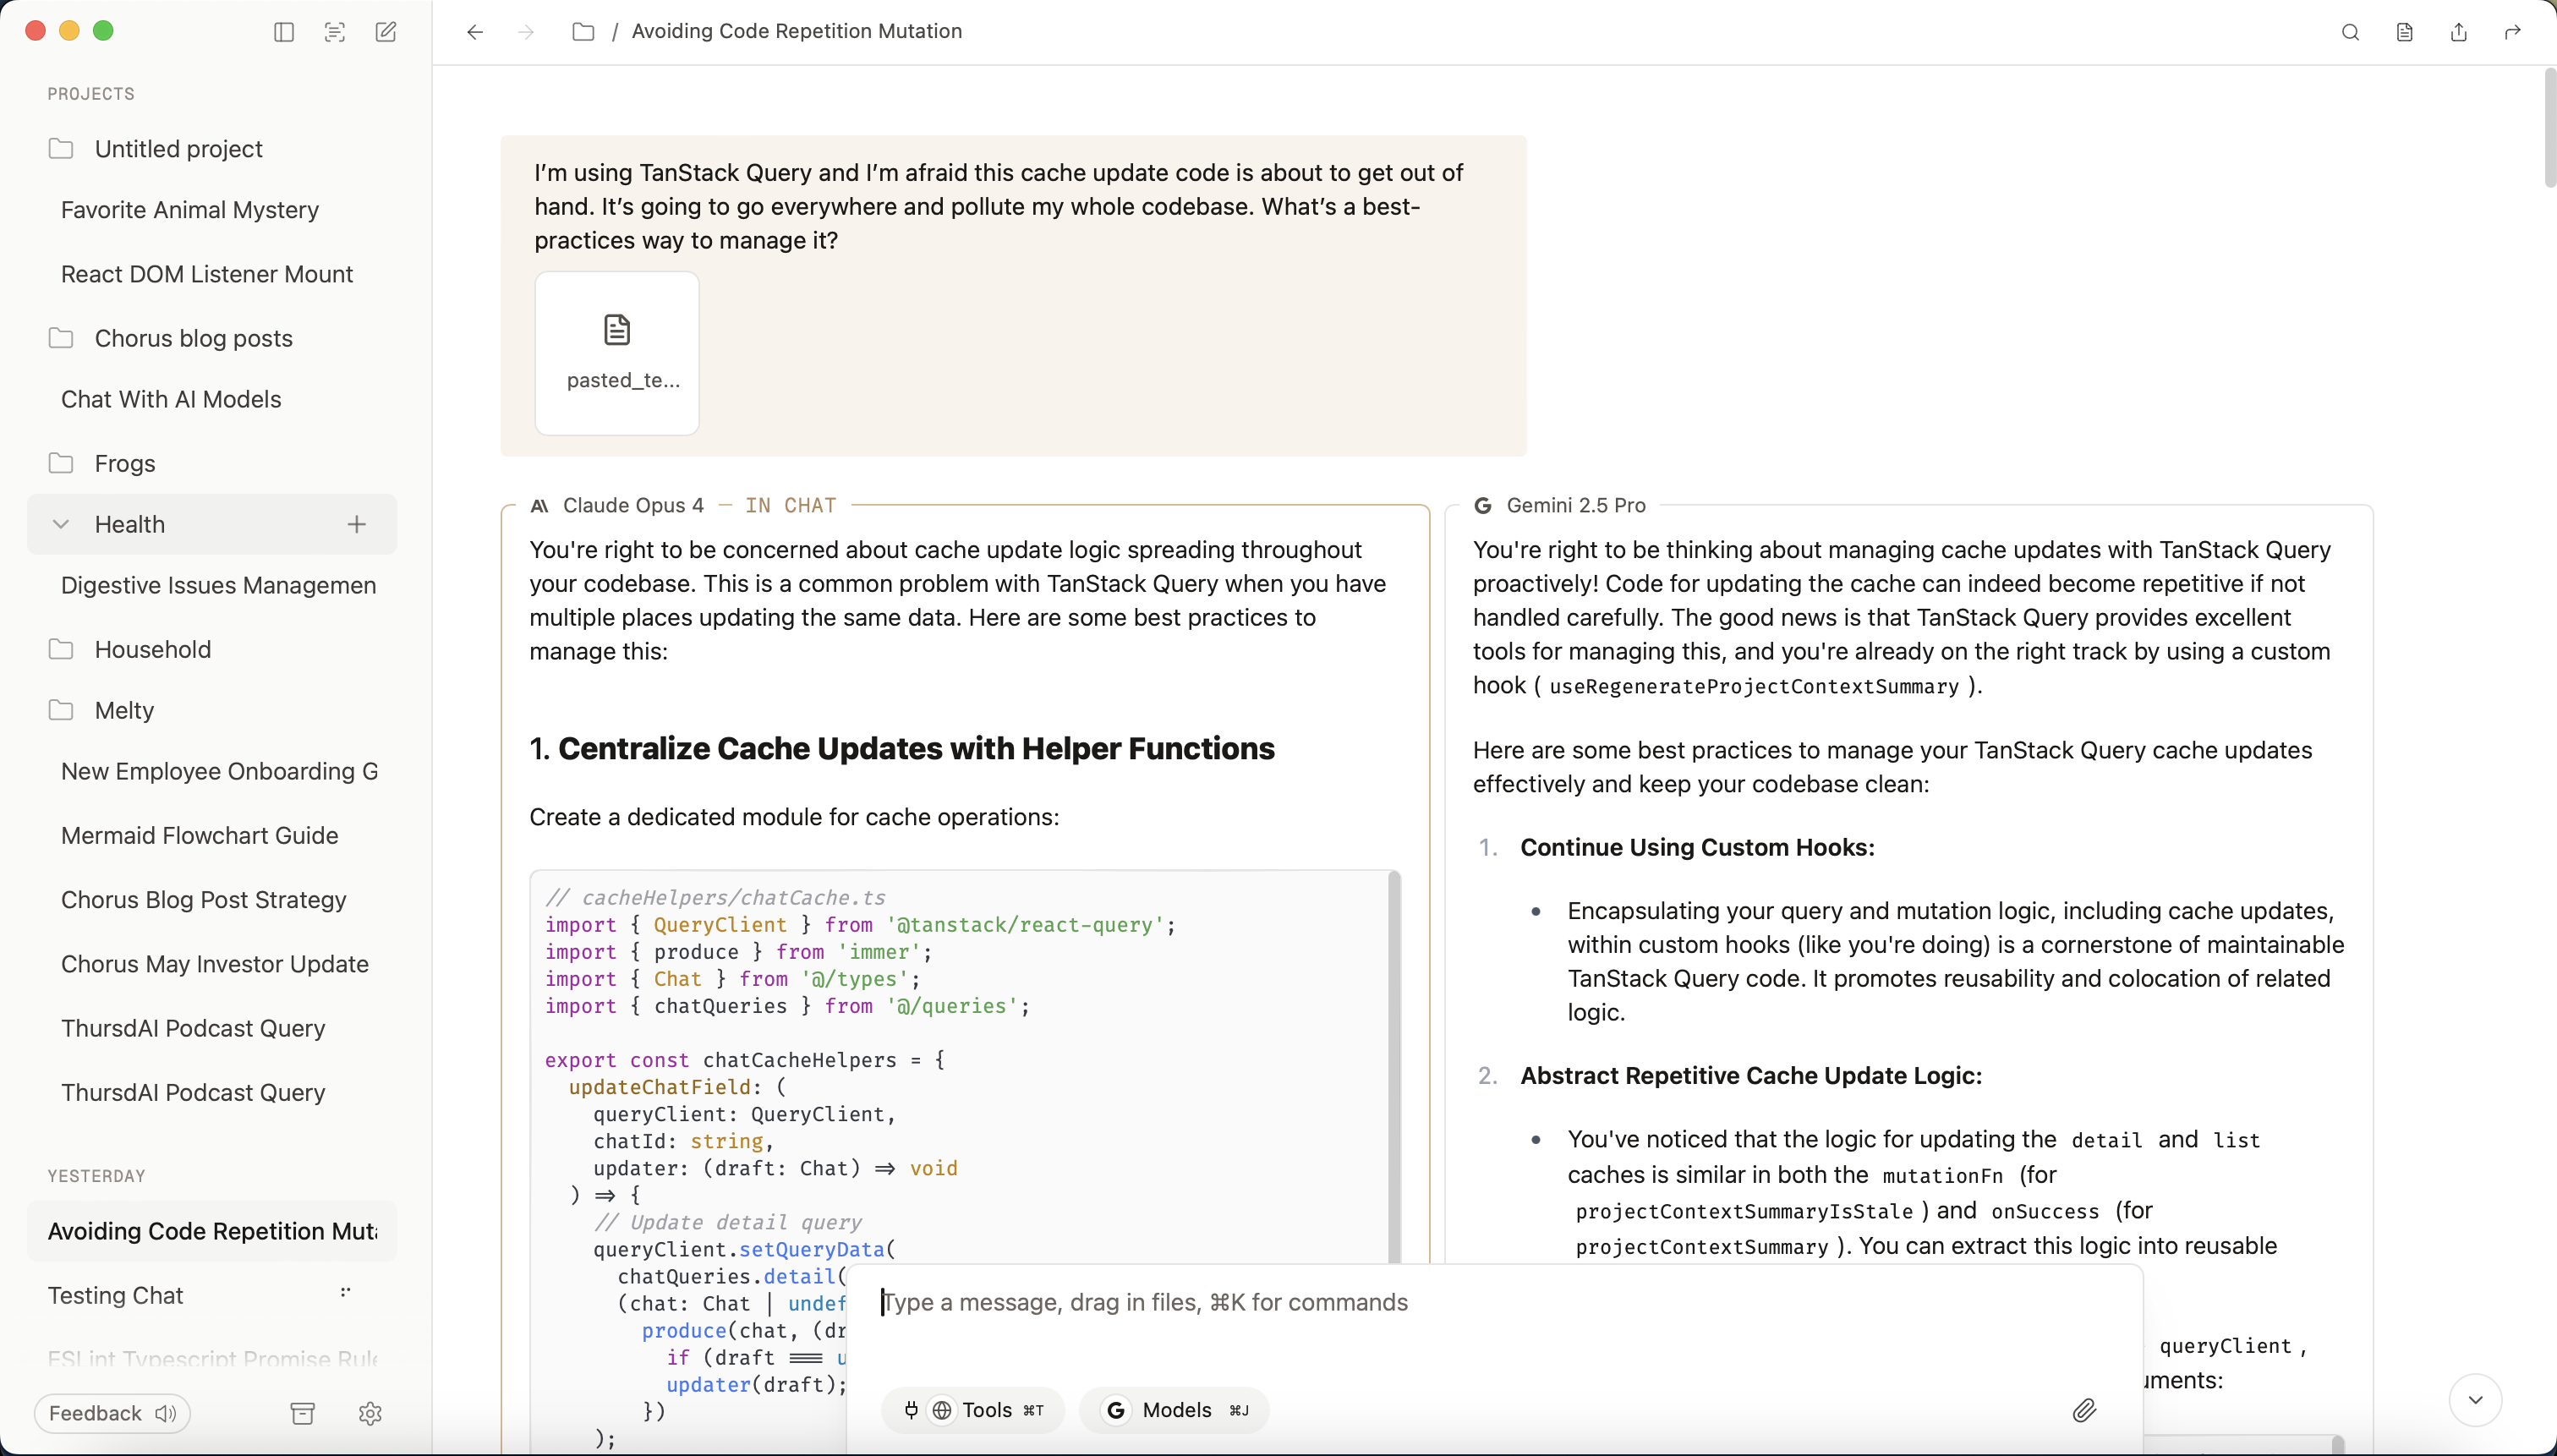2557x1456 pixels.
Task: Toggle the sidebar panel icon
Action: pyautogui.click(x=284, y=32)
